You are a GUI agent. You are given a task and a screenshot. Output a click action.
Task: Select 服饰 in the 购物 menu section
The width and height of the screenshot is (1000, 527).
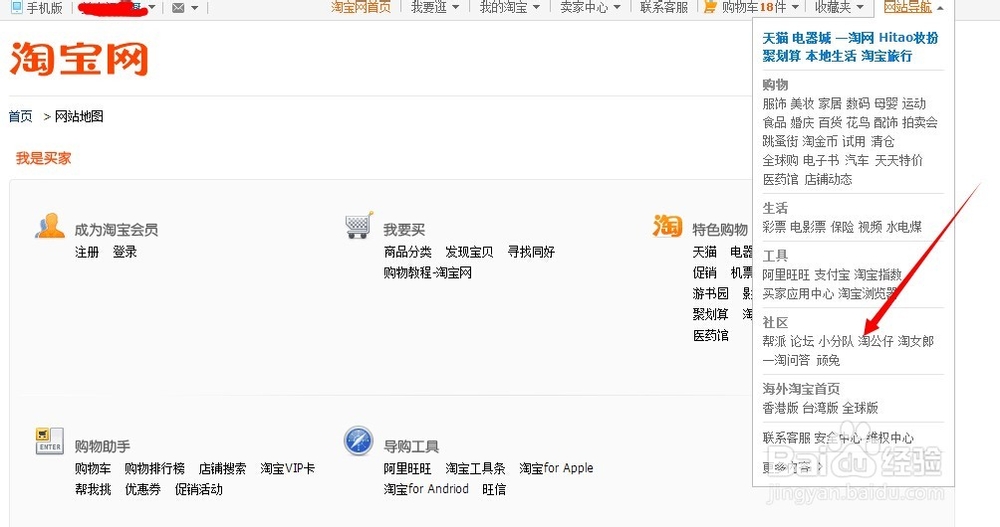pos(774,103)
